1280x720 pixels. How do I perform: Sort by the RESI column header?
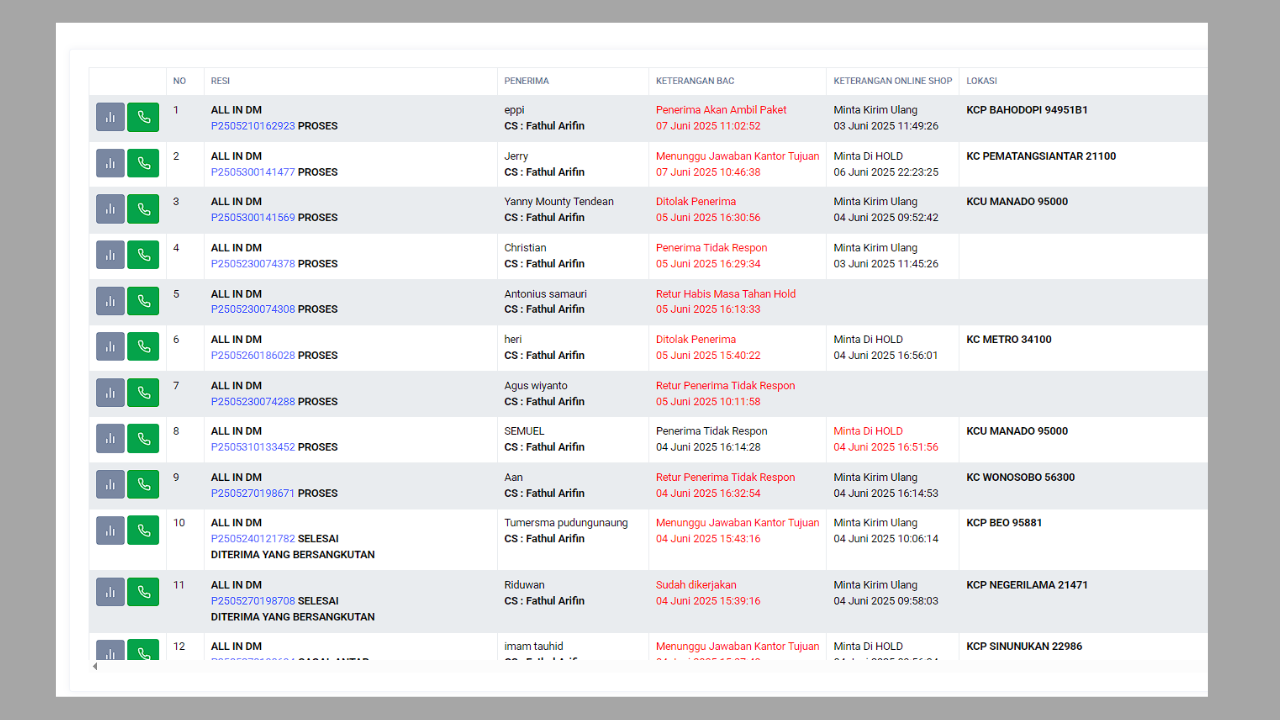click(220, 81)
